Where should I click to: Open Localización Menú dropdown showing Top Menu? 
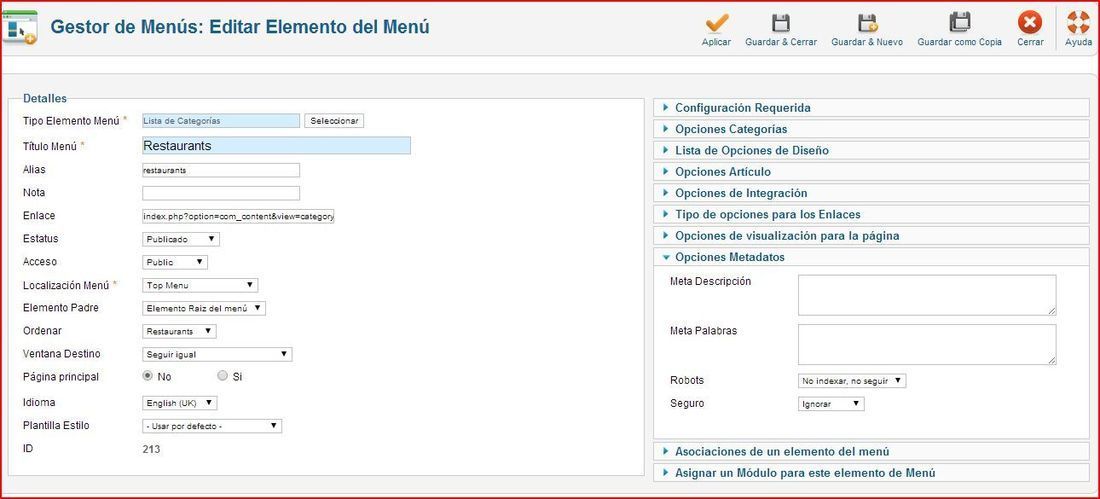point(200,285)
